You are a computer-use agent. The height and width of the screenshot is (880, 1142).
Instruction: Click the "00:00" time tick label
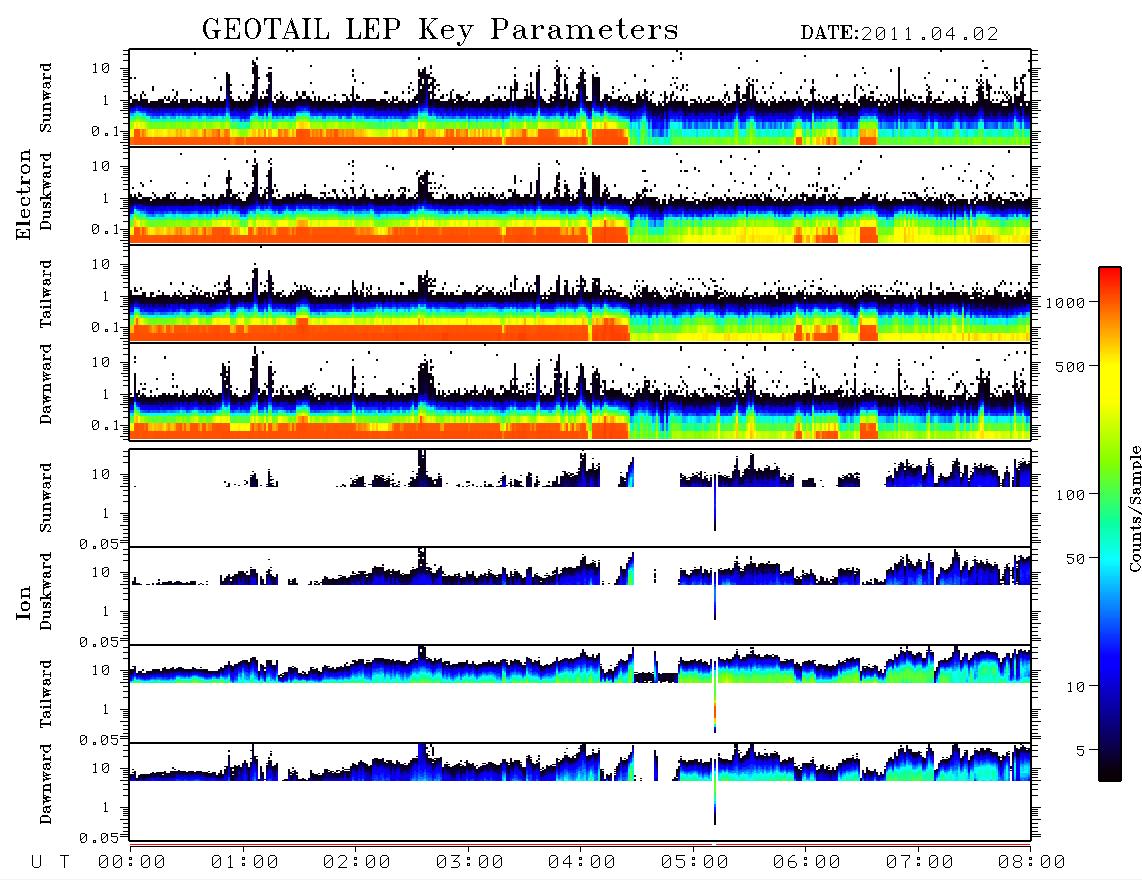[132, 863]
